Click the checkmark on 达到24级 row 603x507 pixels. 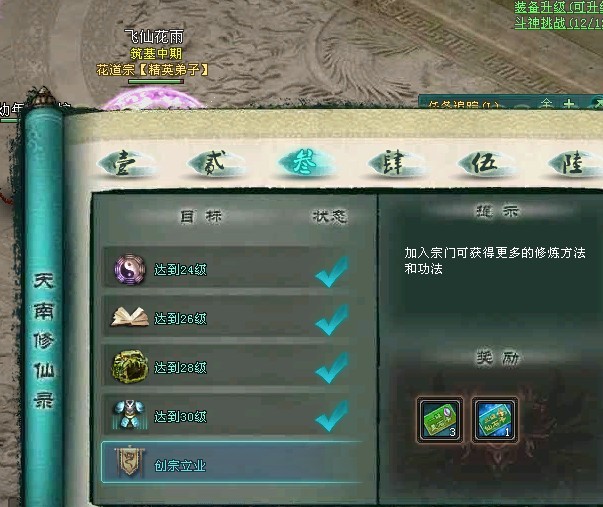[x=332, y=272]
